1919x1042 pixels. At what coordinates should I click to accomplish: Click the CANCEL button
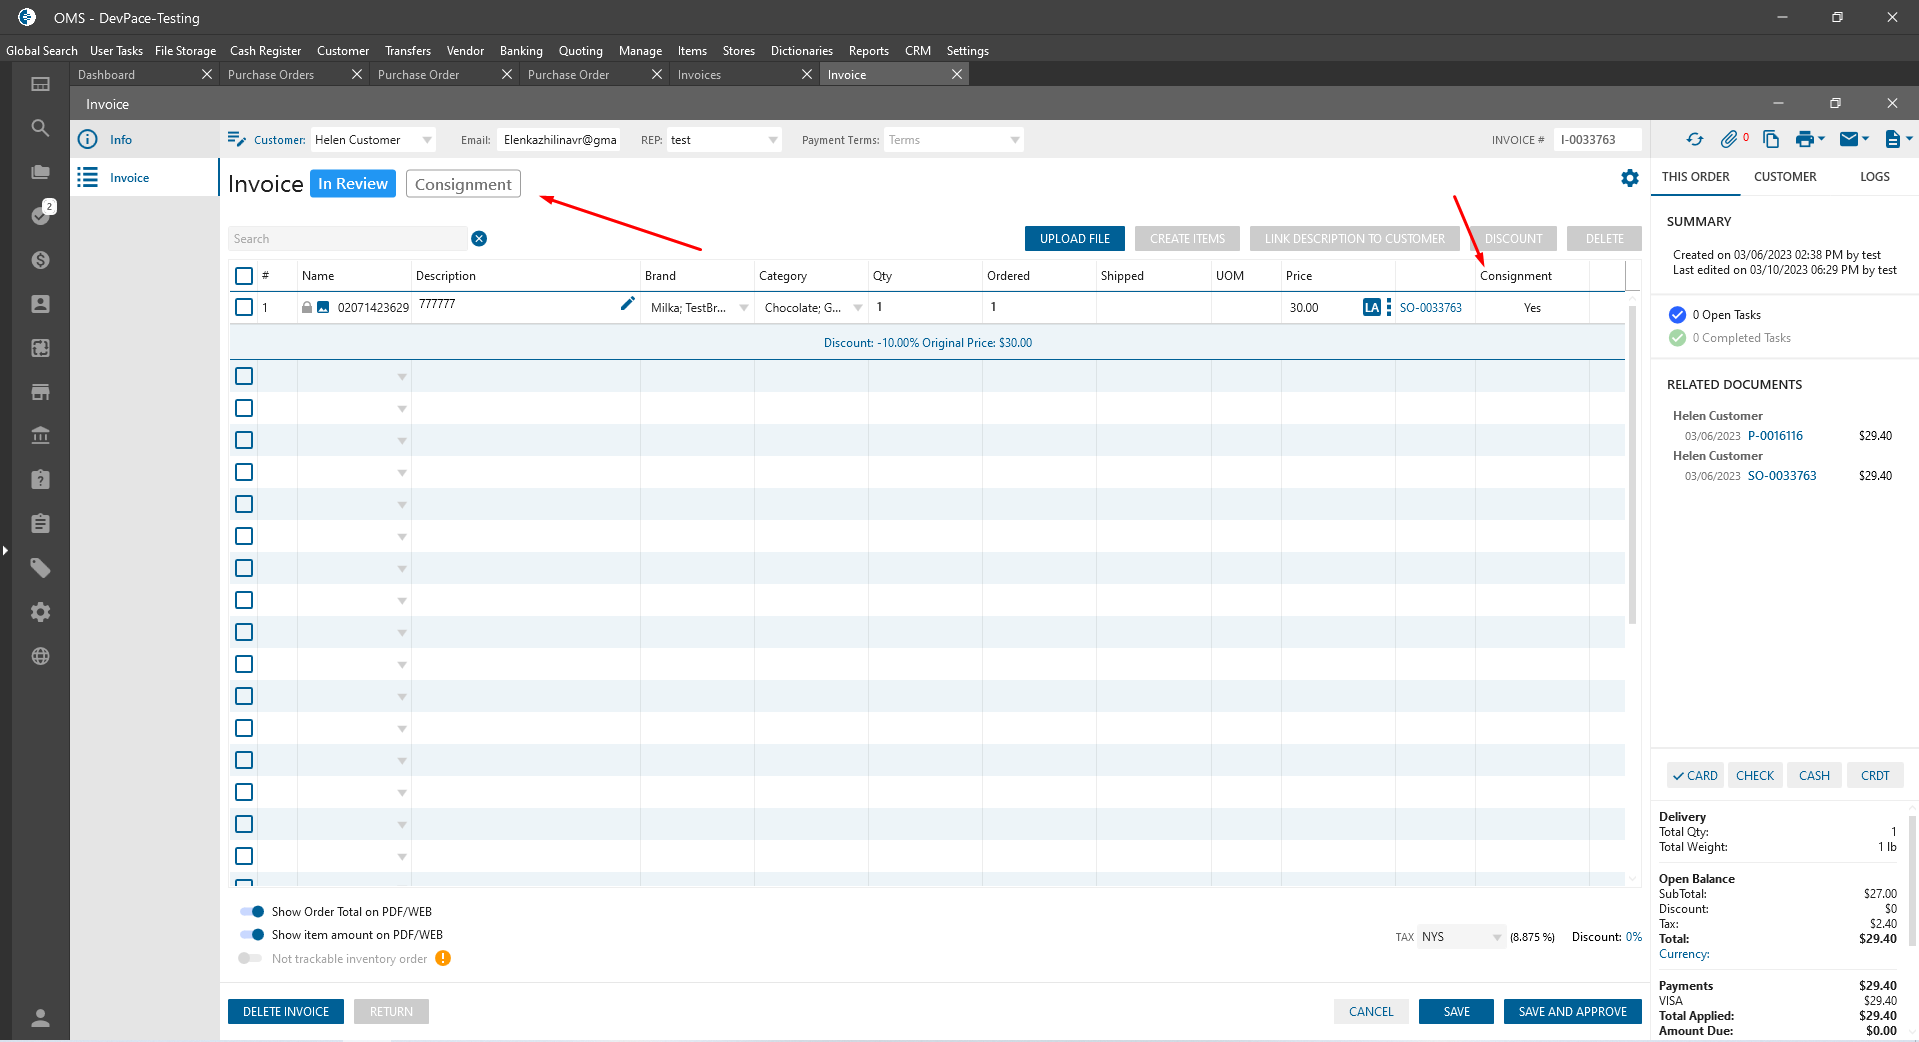[x=1371, y=1012]
